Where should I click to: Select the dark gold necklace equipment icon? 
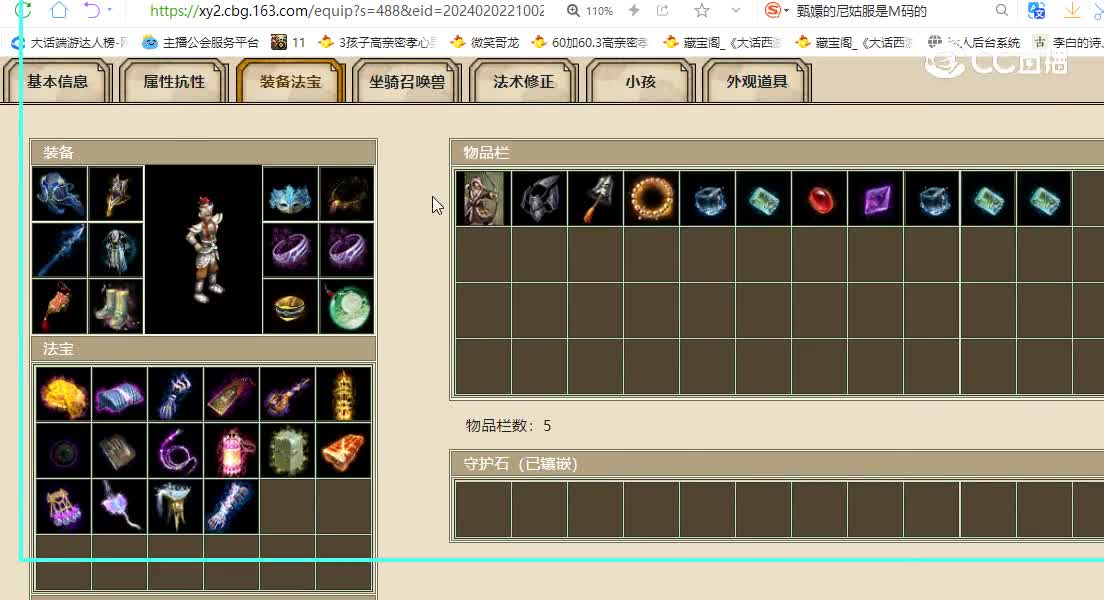click(346, 194)
